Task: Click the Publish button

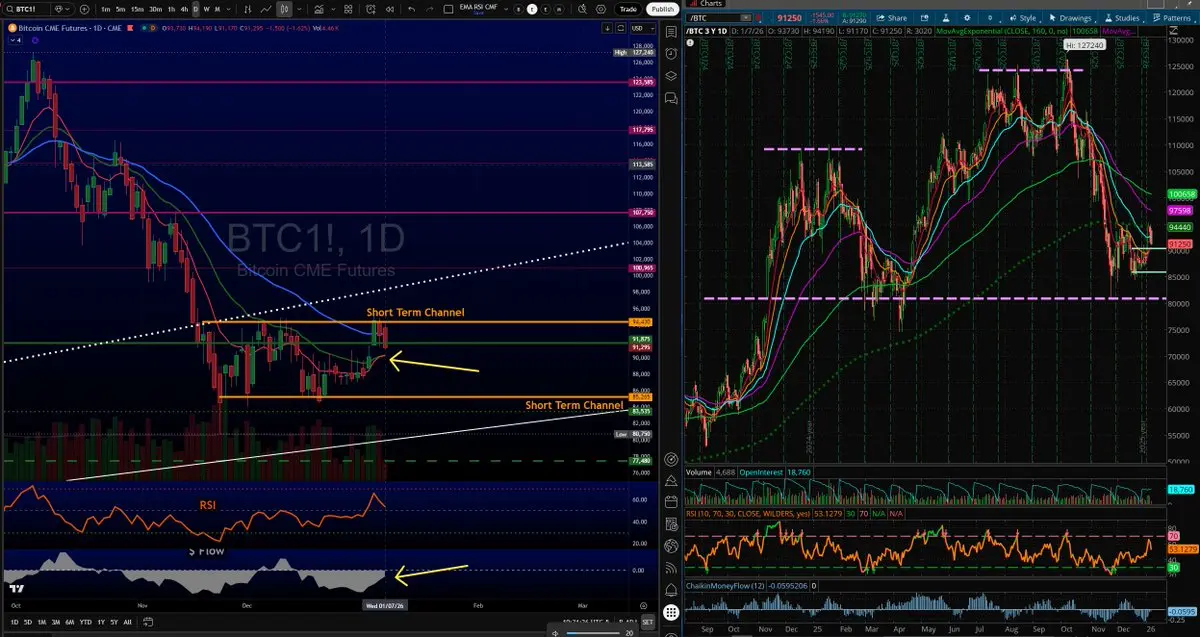Action: click(663, 9)
